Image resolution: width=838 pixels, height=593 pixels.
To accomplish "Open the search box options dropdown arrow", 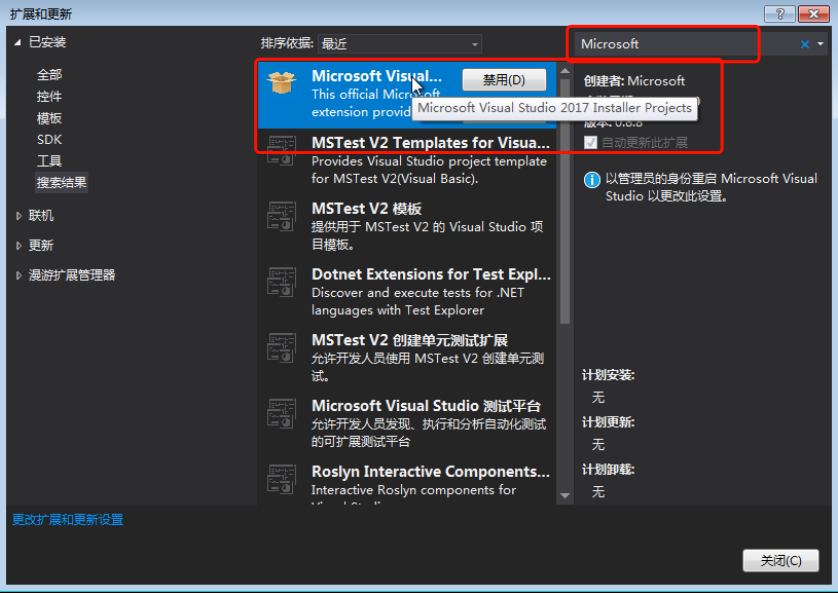I will point(820,44).
